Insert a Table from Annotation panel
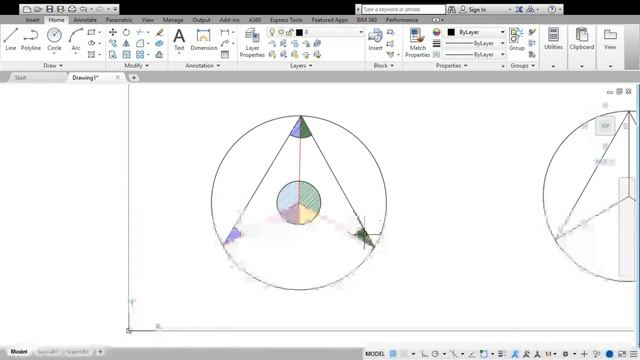 point(225,54)
